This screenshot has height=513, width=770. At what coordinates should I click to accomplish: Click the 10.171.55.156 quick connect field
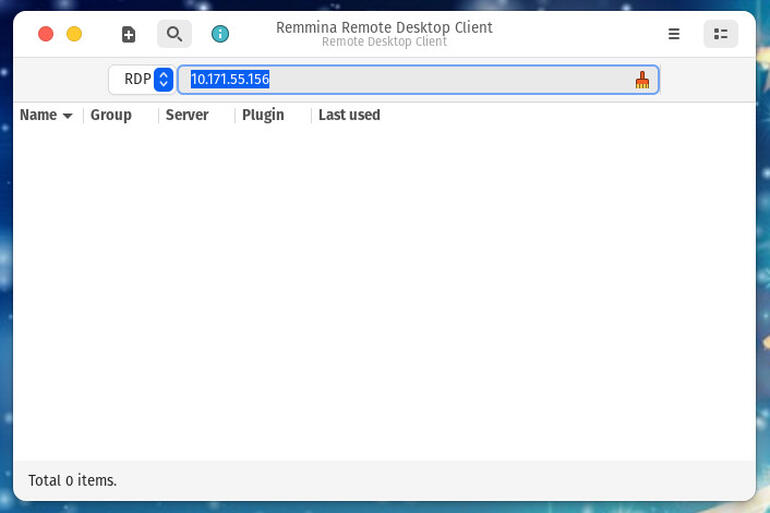[x=418, y=80]
